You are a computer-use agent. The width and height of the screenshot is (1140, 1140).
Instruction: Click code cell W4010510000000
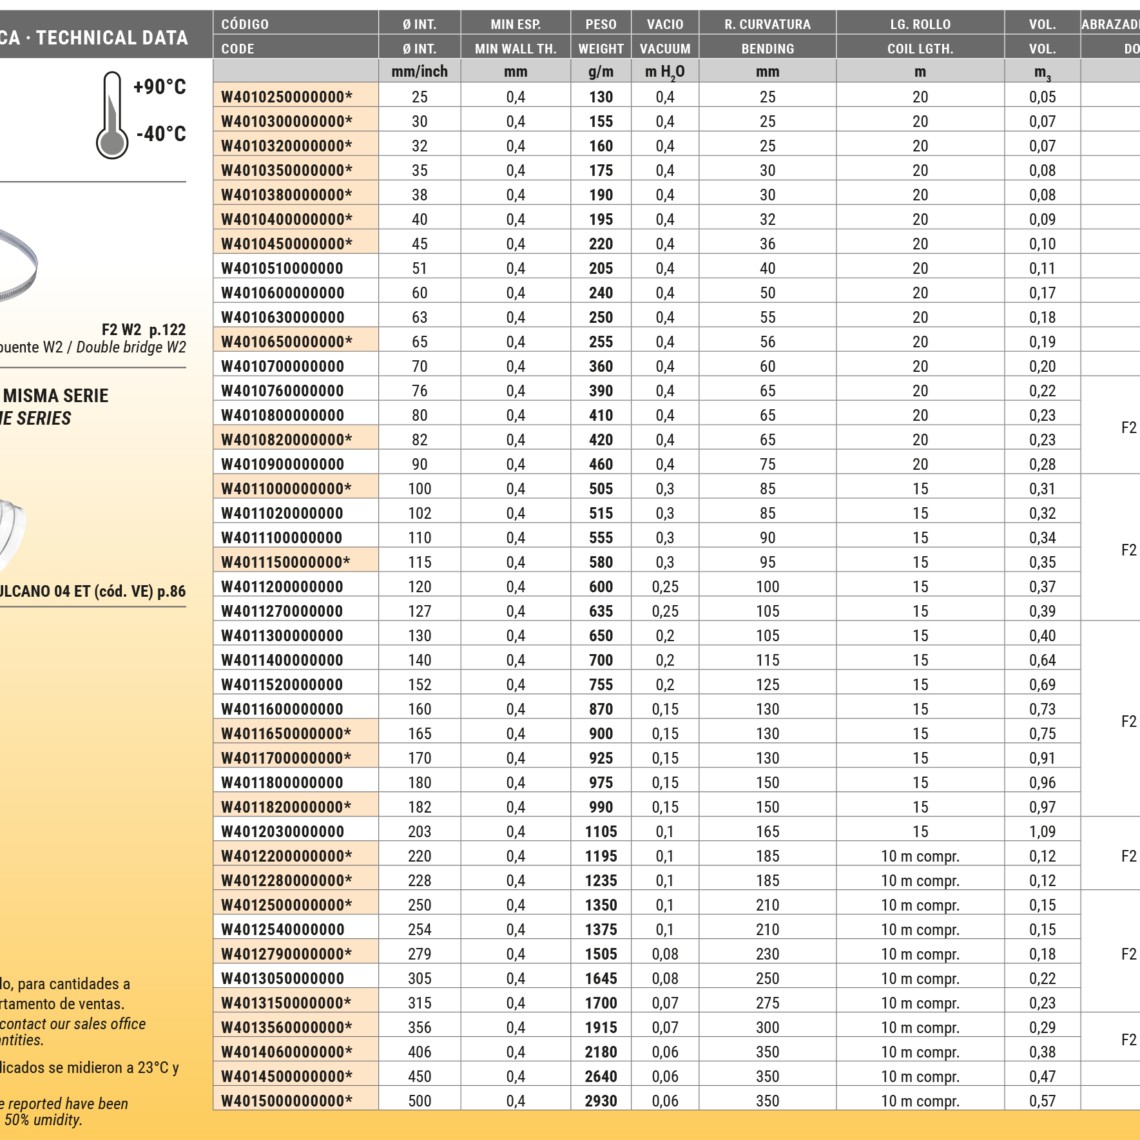click(x=282, y=268)
